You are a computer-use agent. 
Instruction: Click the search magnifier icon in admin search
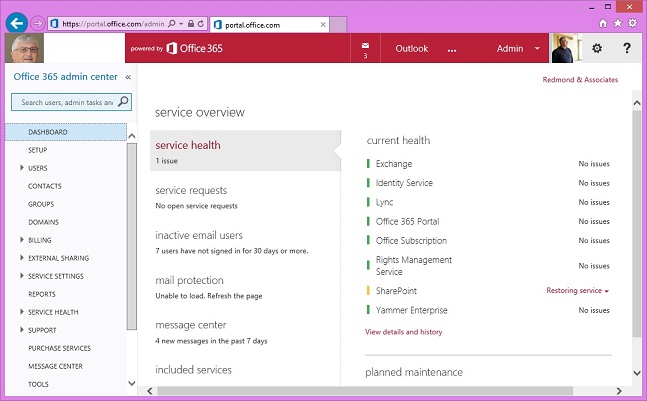[x=123, y=102]
